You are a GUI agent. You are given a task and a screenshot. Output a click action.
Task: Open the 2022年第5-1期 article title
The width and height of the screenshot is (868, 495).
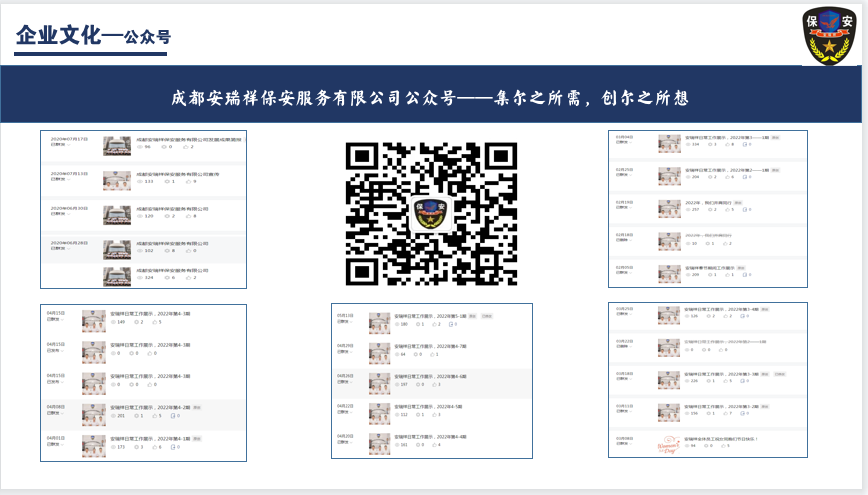[430, 316]
